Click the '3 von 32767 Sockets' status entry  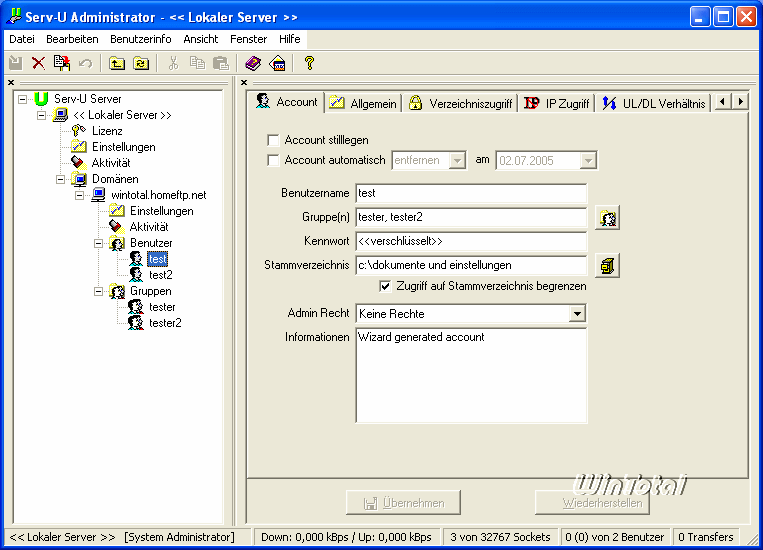pyautogui.click(x=500, y=537)
